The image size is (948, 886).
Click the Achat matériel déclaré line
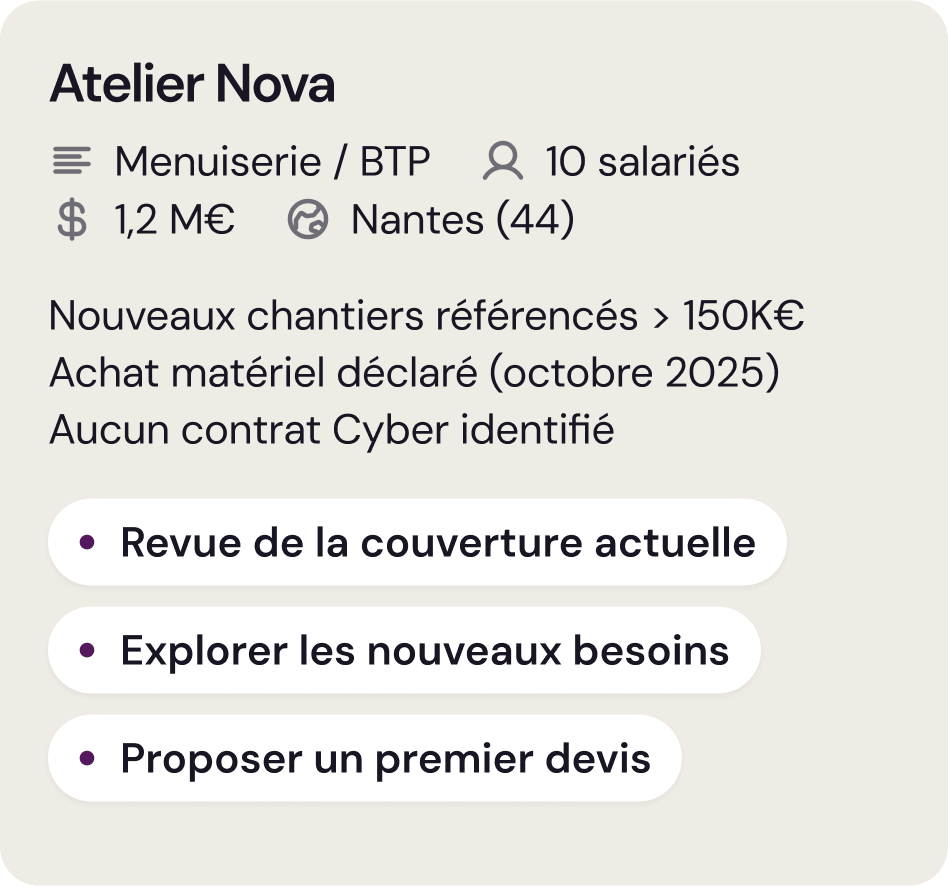[x=263, y=373]
